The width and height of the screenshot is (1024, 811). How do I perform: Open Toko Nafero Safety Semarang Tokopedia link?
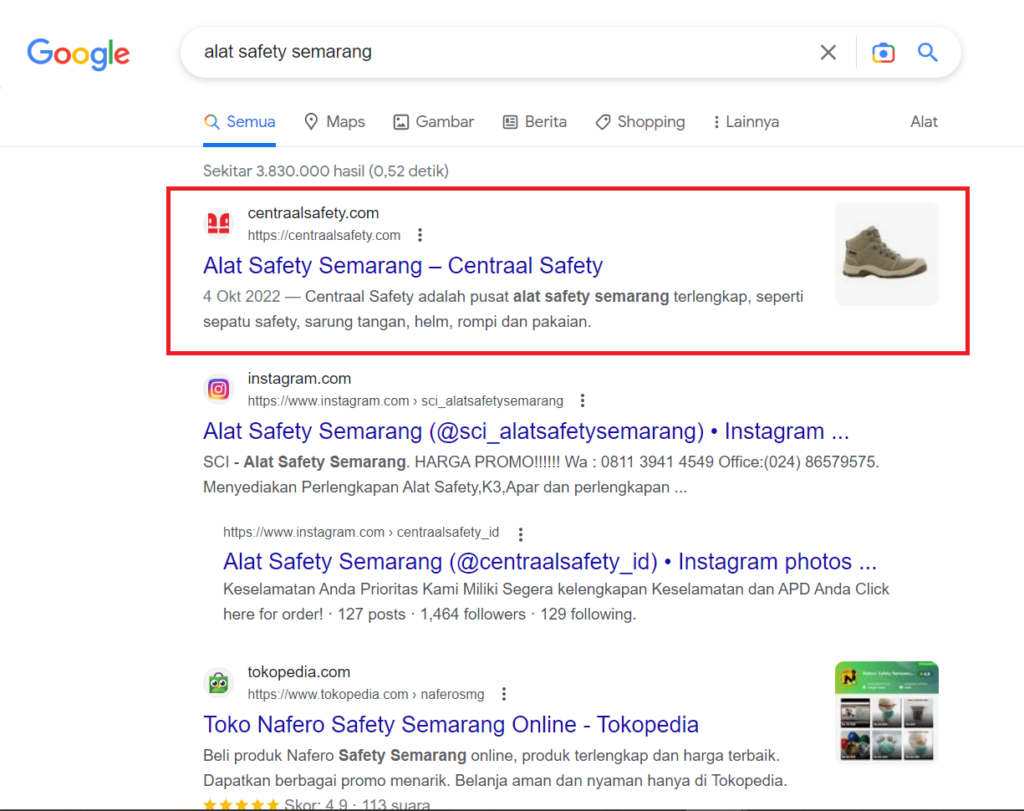click(x=451, y=725)
